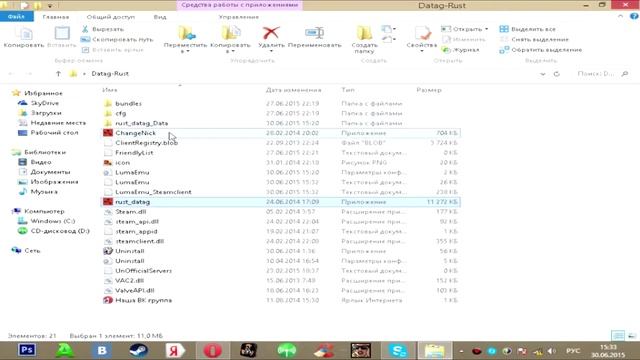Switch to Общий доступ ribbon tab
640x360 pixels.
pyautogui.click(x=111, y=17)
